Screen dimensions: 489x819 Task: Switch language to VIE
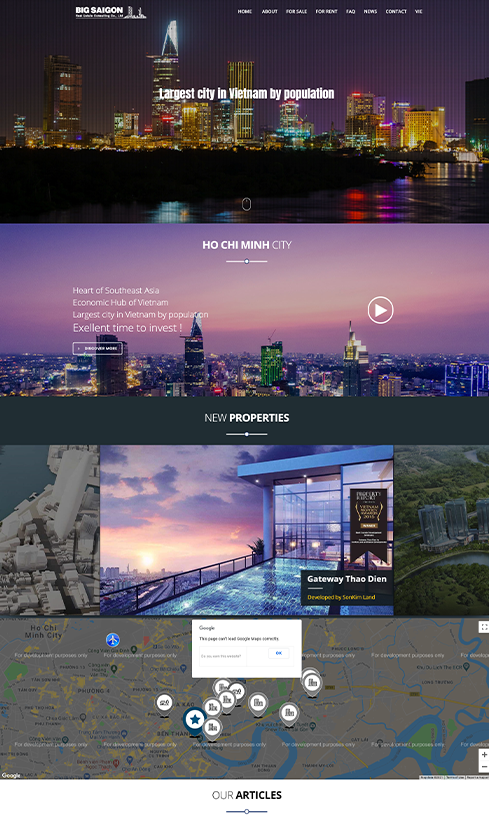coord(418,11)
